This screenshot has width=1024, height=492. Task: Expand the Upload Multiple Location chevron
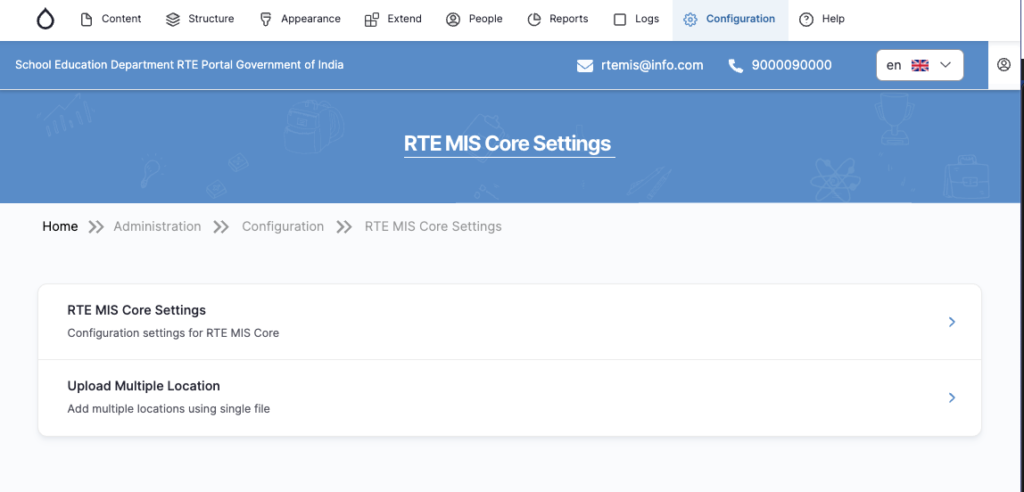pos(952,398)
